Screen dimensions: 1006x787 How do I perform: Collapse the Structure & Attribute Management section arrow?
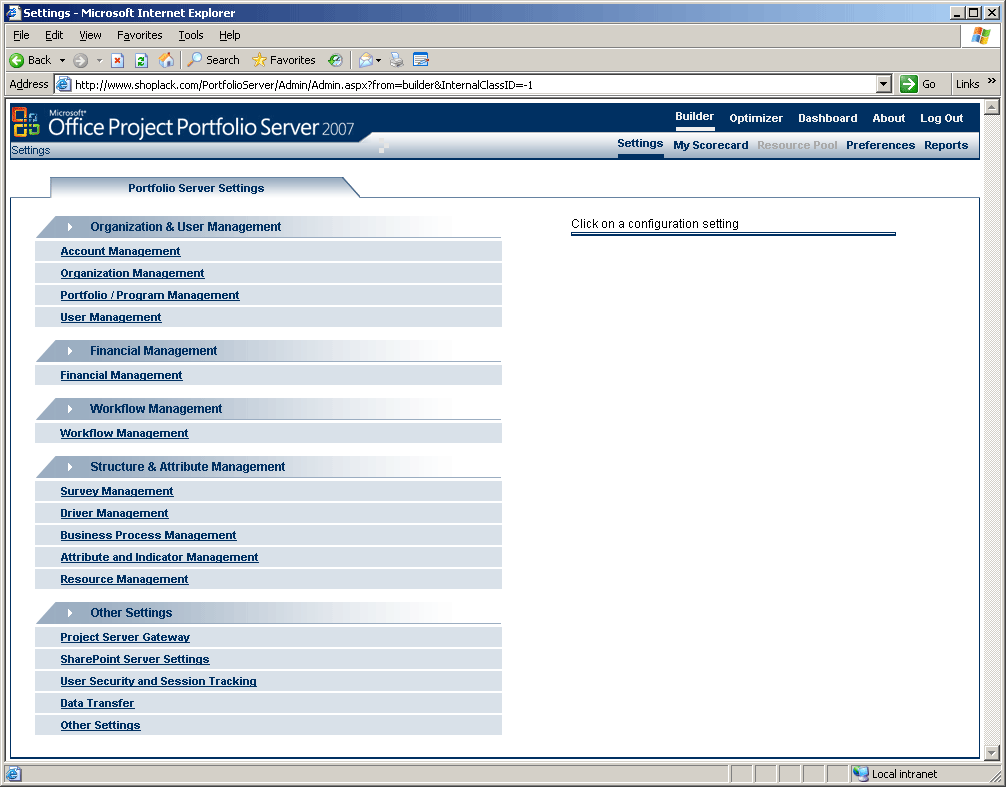click(x=70, y=467)
